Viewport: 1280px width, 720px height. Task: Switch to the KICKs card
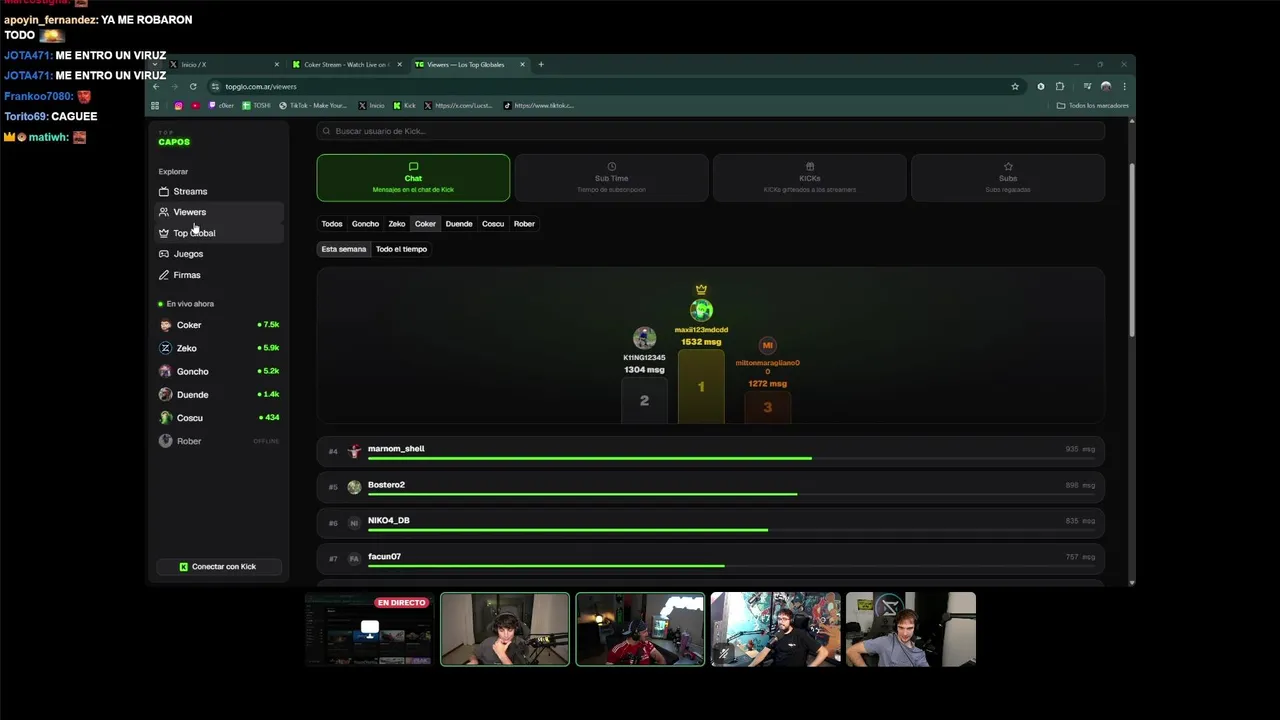pyautogui.click(x=810, y=177)
